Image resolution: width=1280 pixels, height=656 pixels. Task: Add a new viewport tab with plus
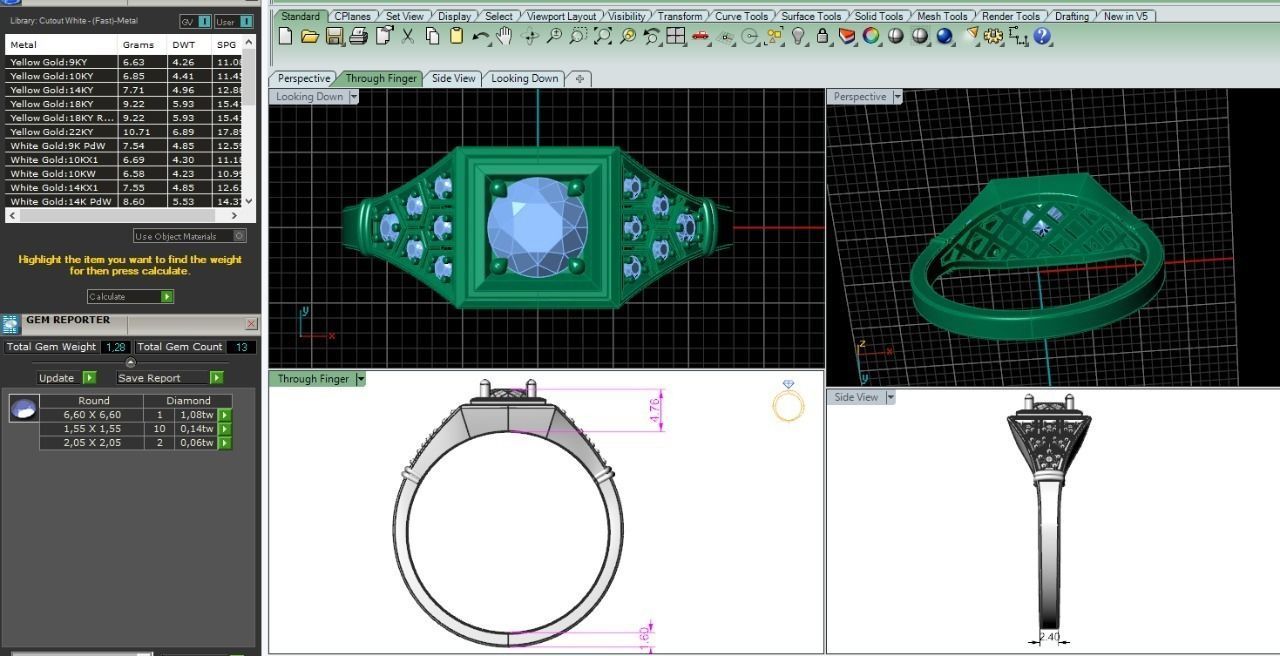[x=578, y=78]
